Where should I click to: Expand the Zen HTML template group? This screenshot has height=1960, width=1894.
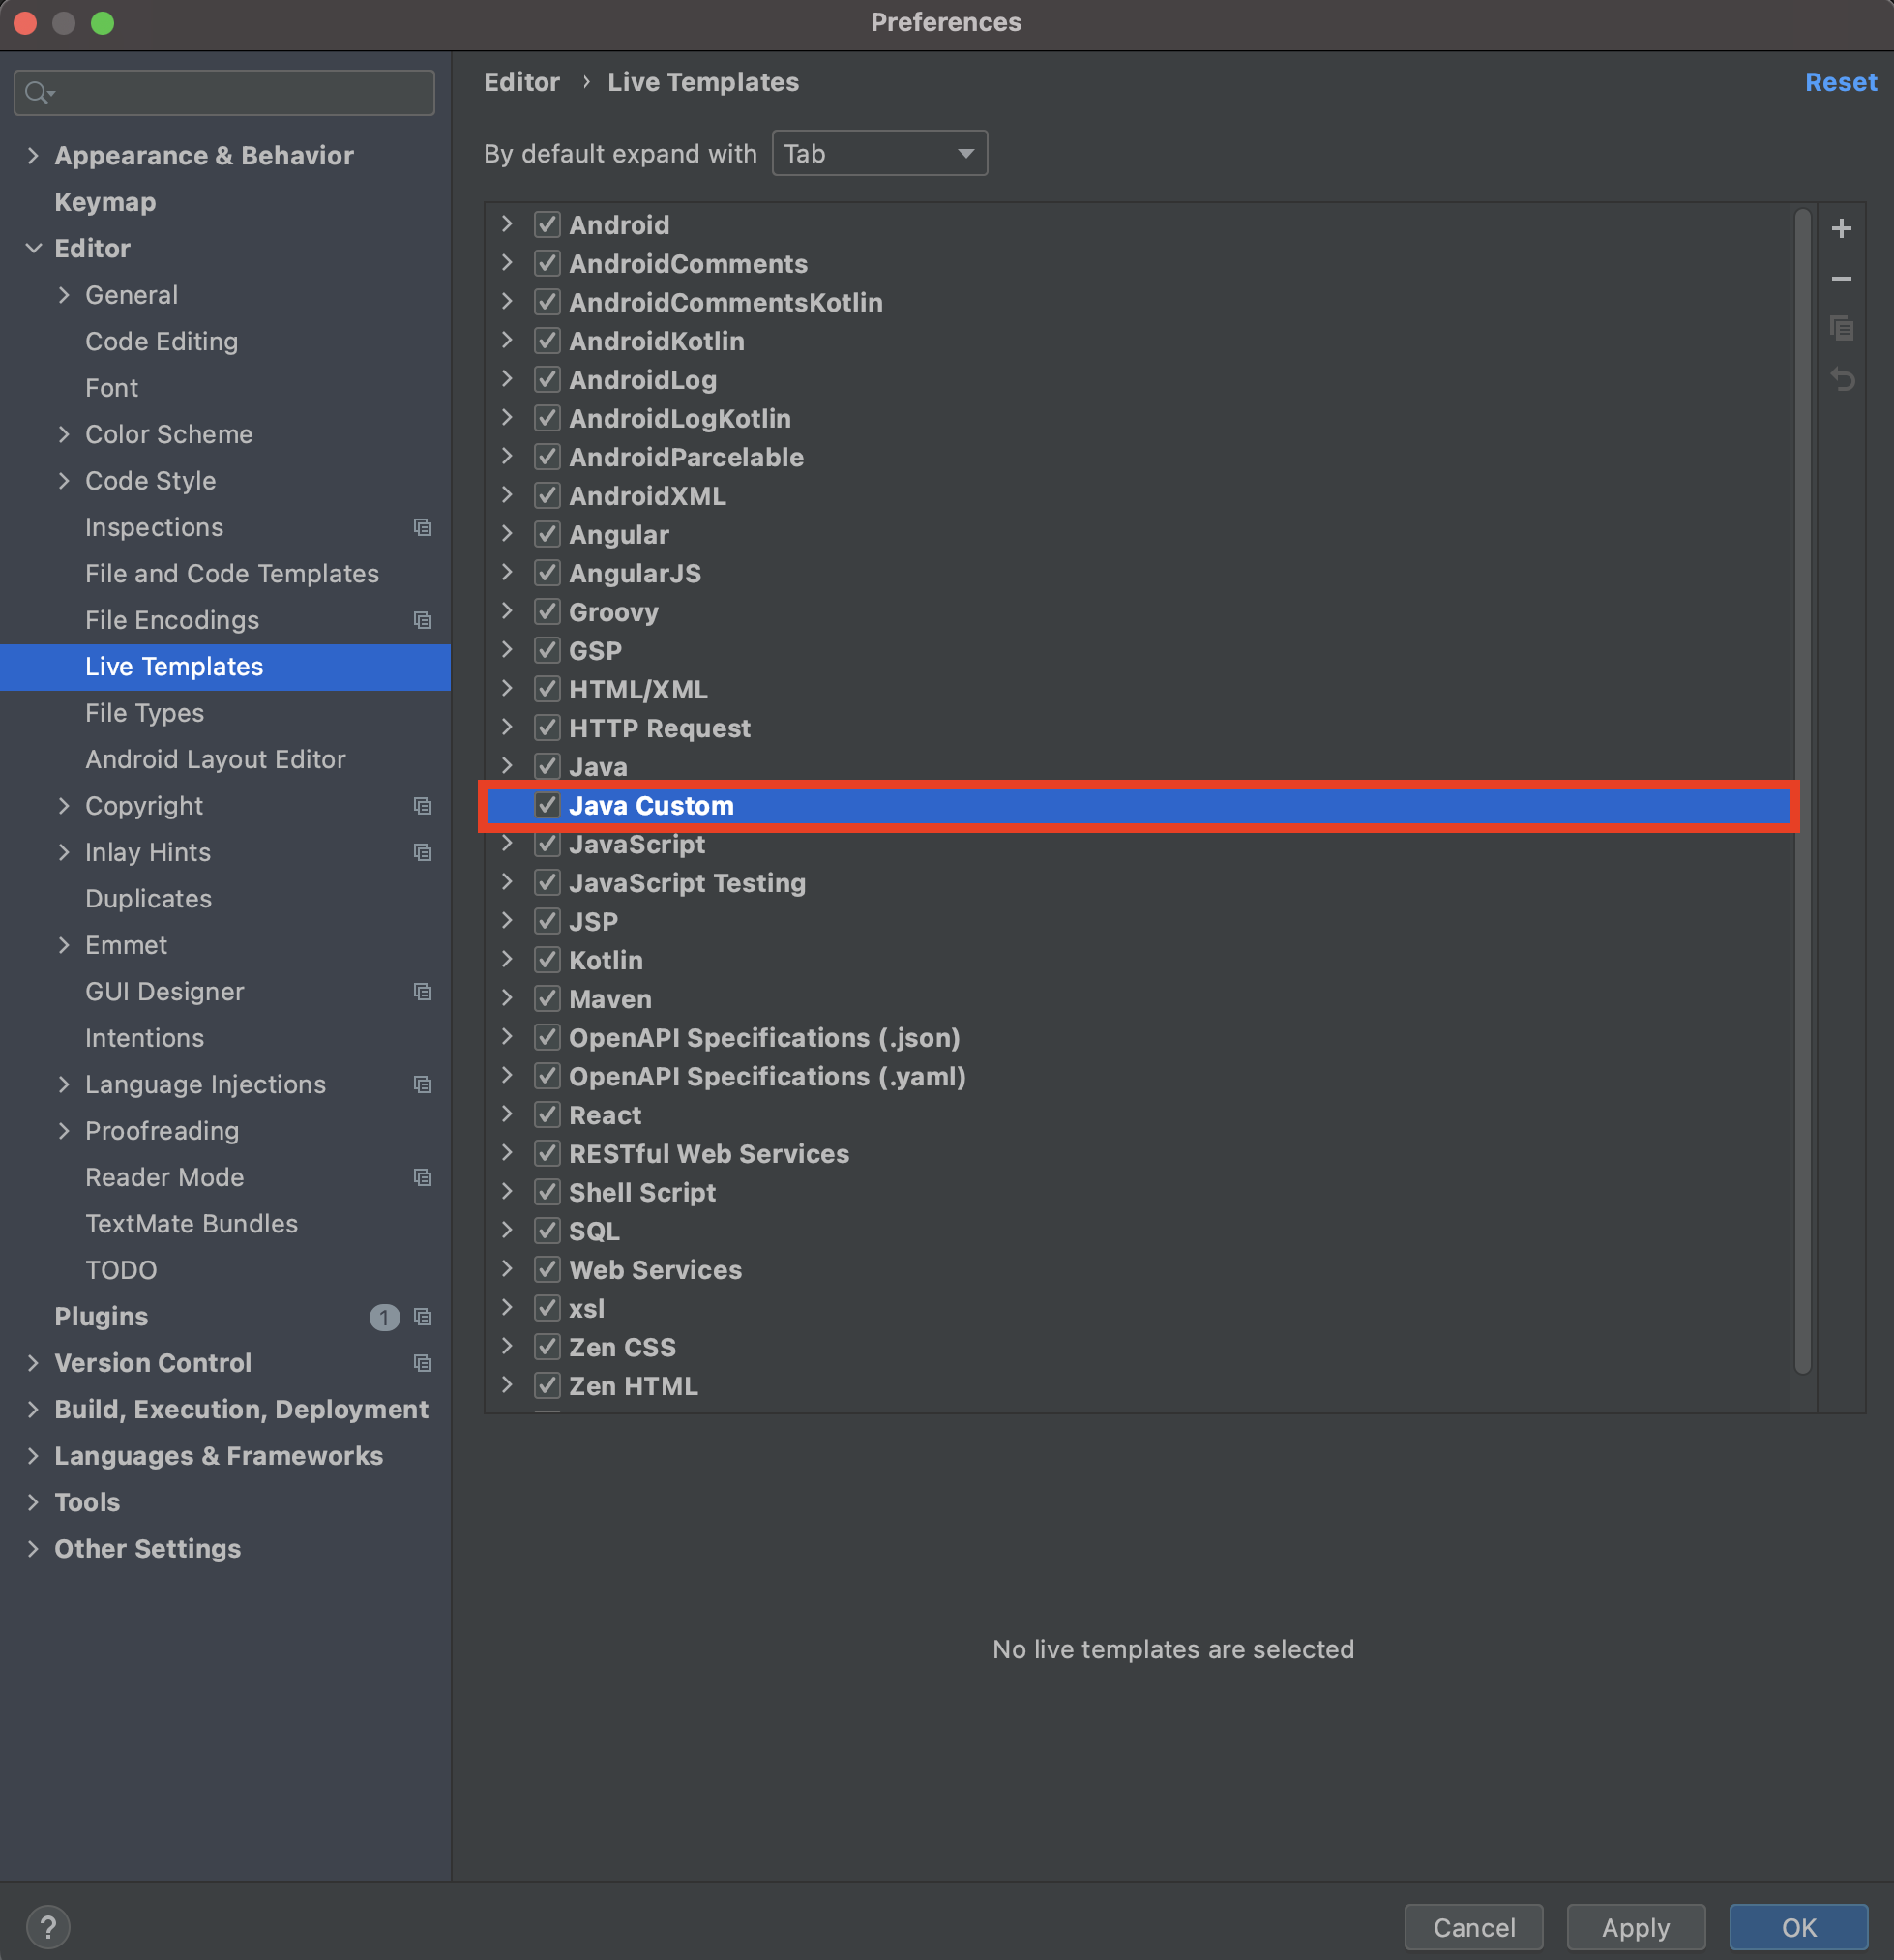tap(507, 1386)
